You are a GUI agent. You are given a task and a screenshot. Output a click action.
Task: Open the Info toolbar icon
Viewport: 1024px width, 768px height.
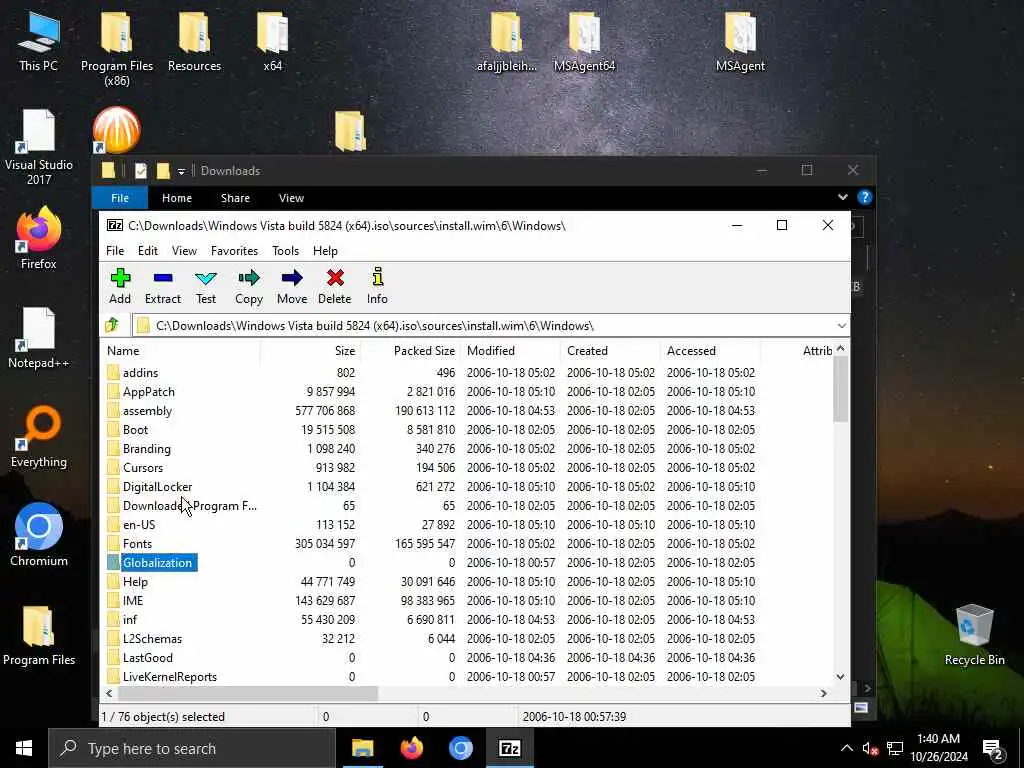pos(377,286)
